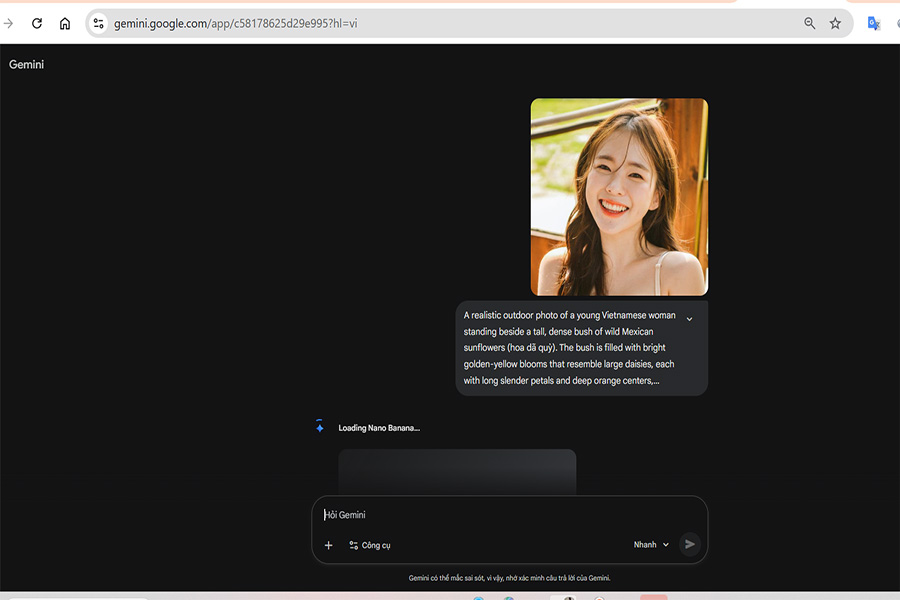
Task: Click the Gemini sparkle loading icon
Action: (320, 427)
